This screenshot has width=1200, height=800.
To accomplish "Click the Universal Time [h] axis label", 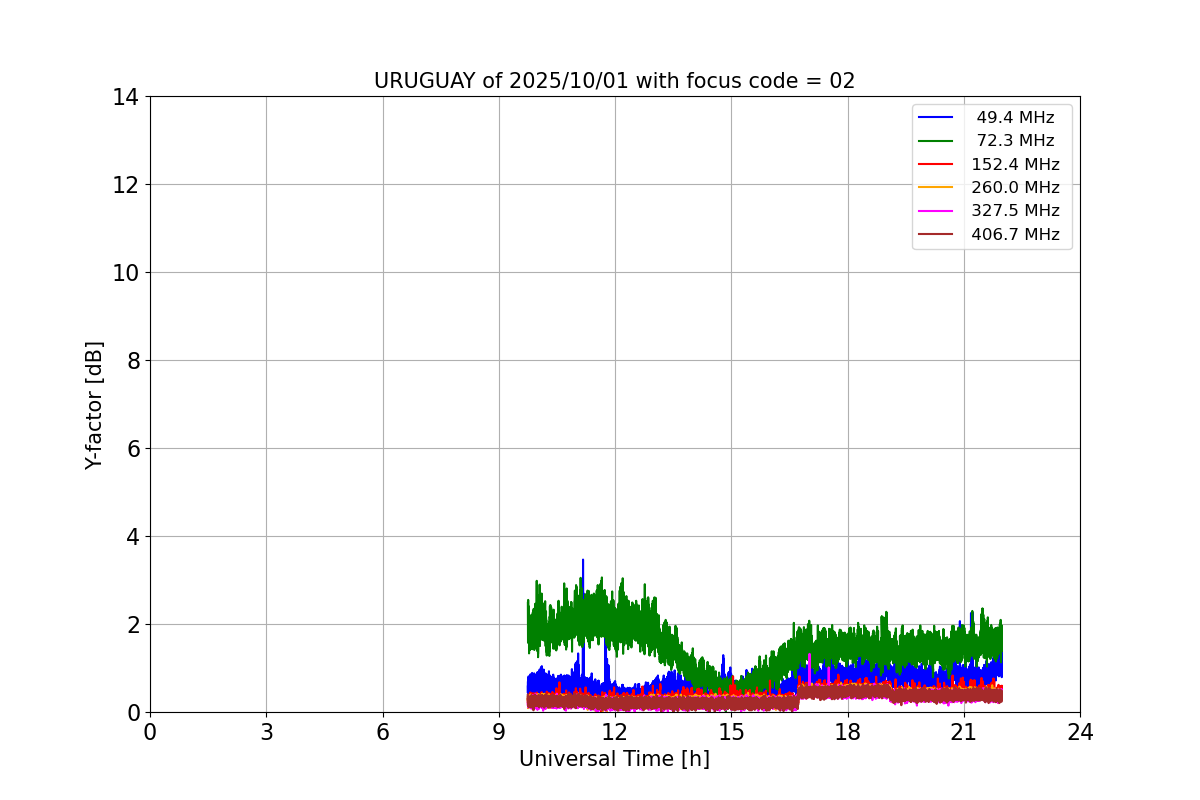I will click(614, 760).
